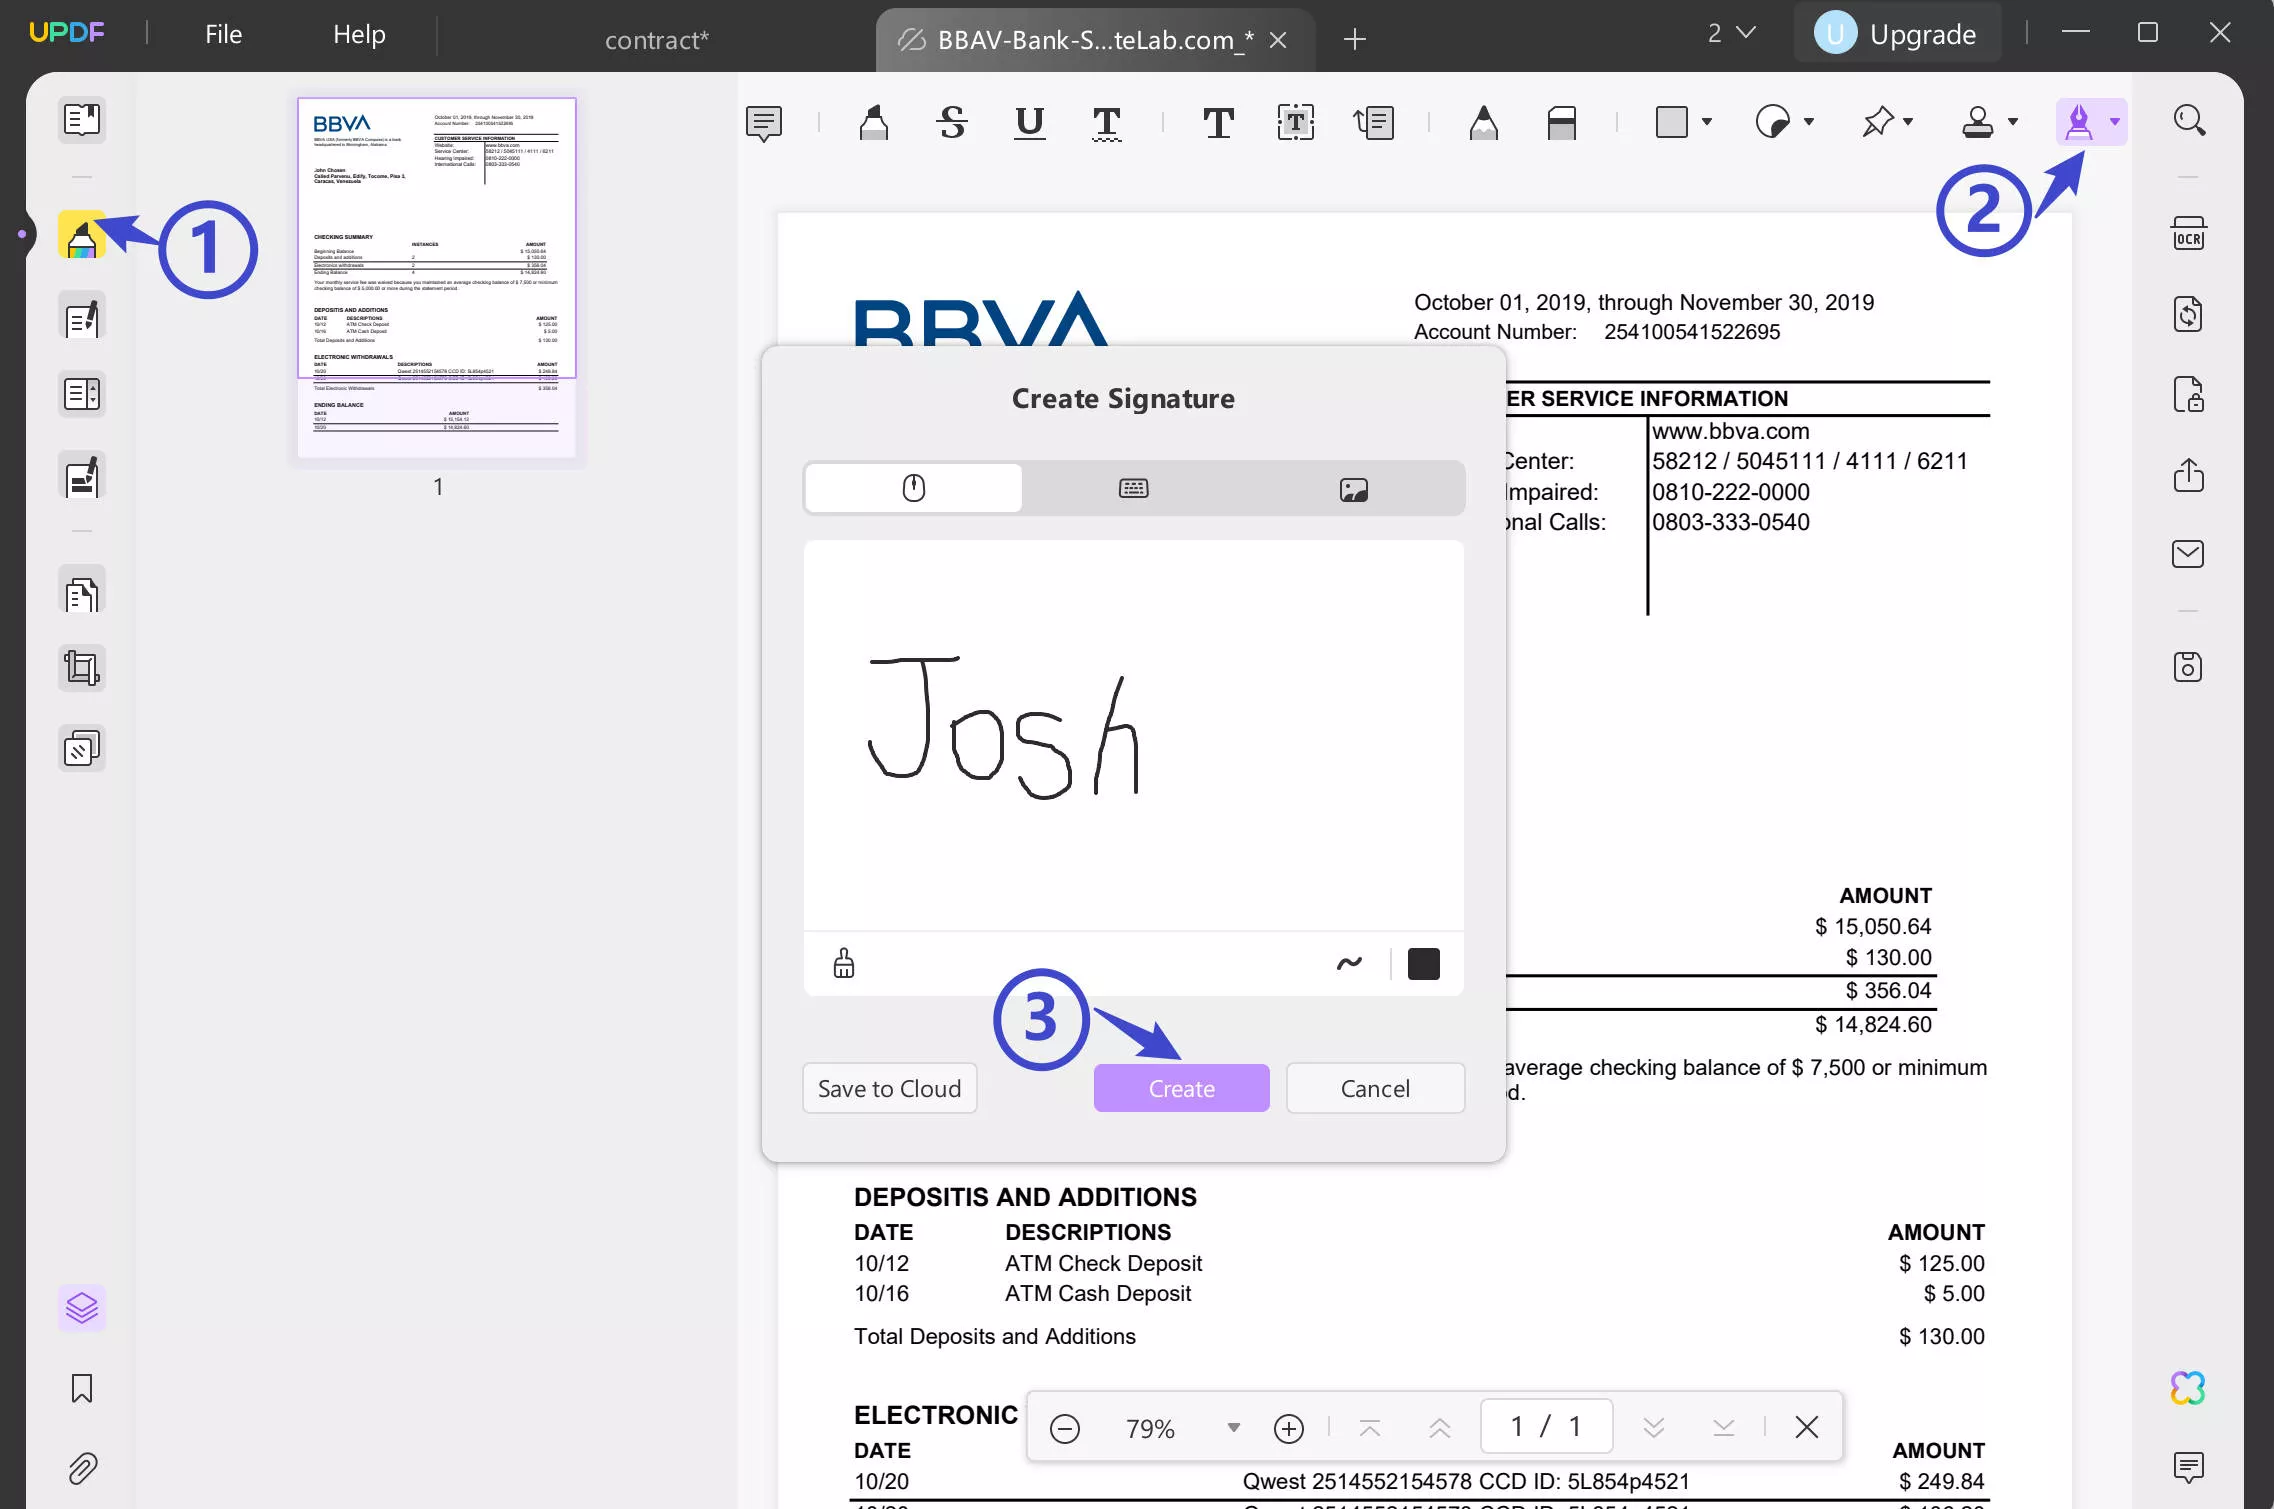
Task: Toggle the signature lock aspect ratio
Action: 842,963
